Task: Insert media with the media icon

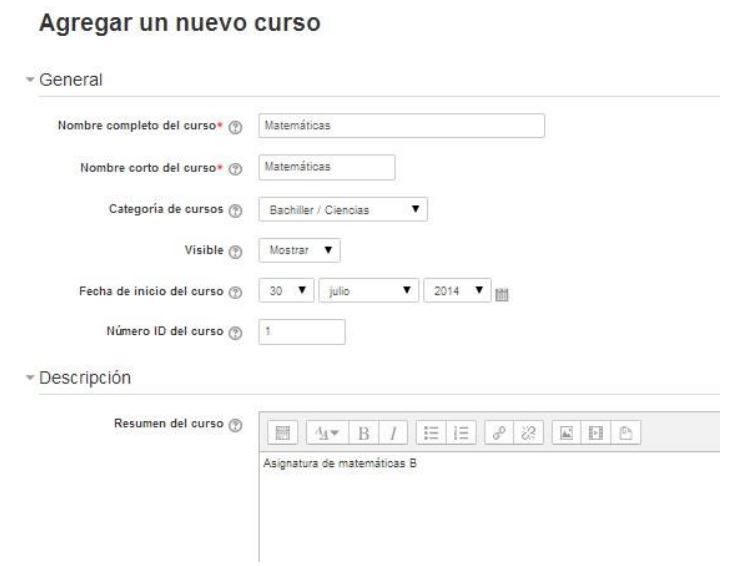Action: click(x=596, y=433)
